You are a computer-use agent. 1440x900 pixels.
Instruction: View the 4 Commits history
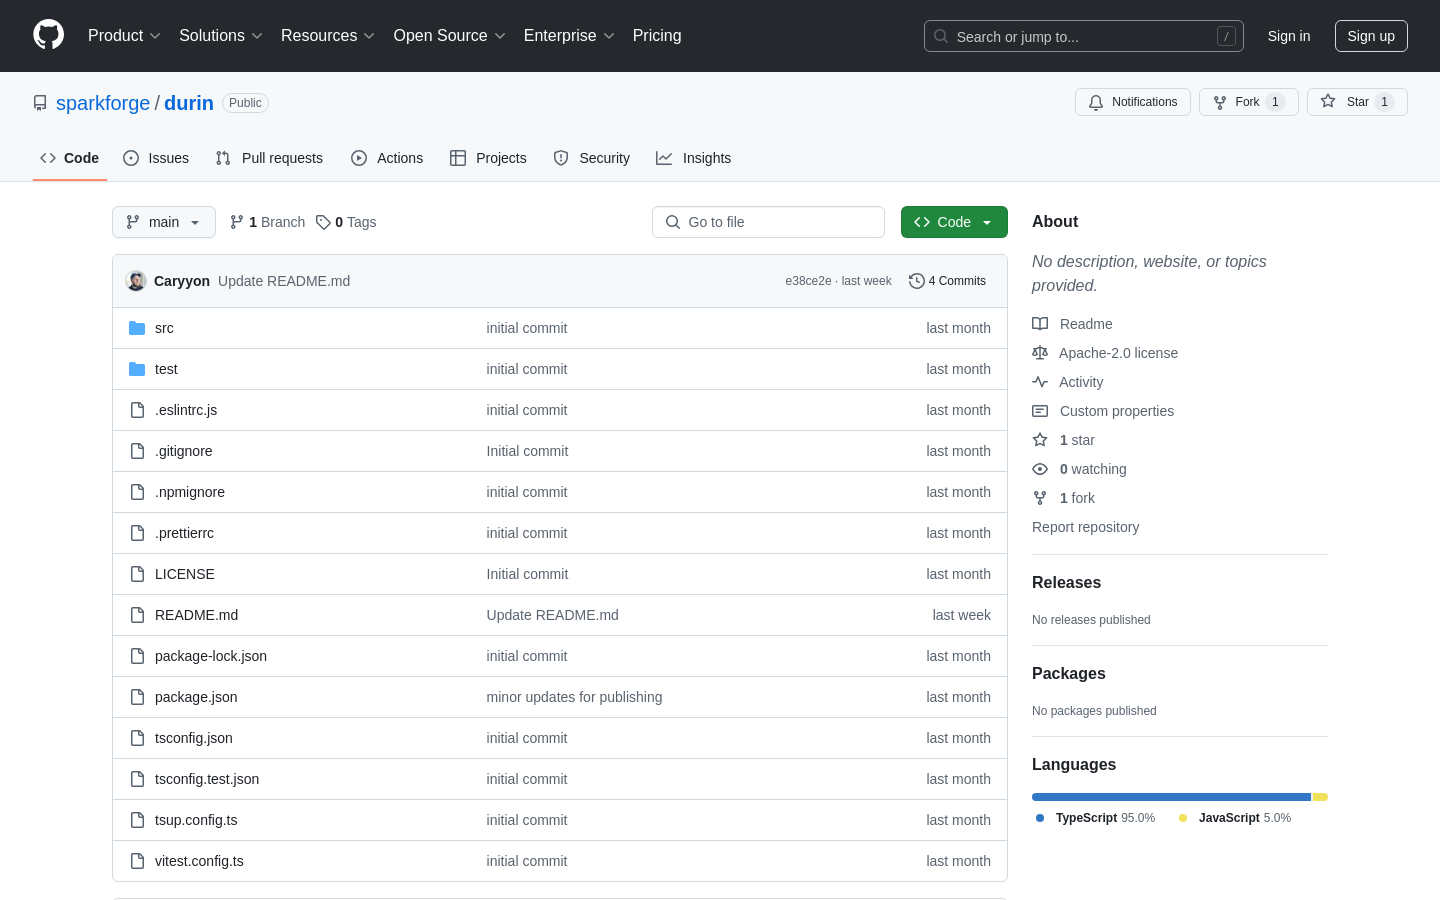[947, 281]
